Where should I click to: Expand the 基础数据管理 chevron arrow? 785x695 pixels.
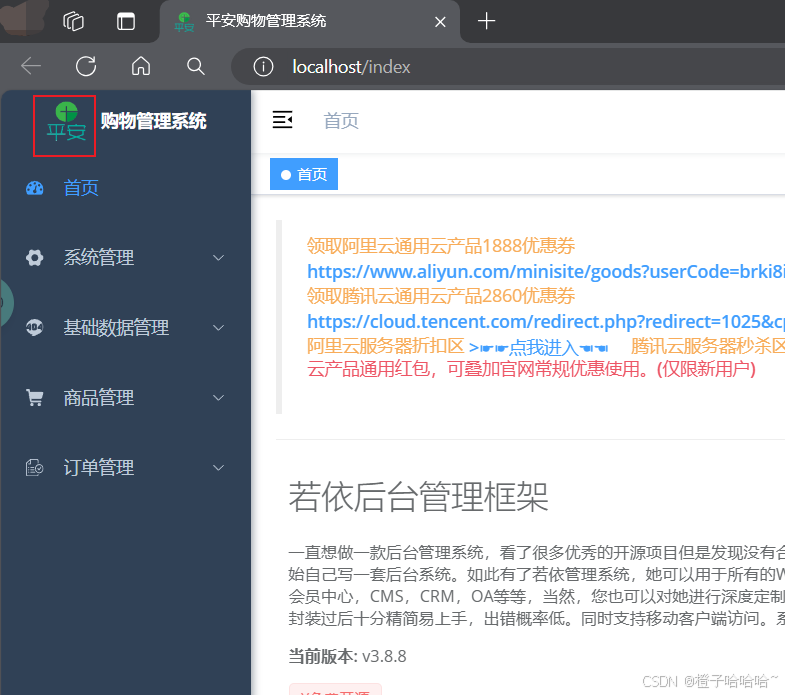click(218, 328)
